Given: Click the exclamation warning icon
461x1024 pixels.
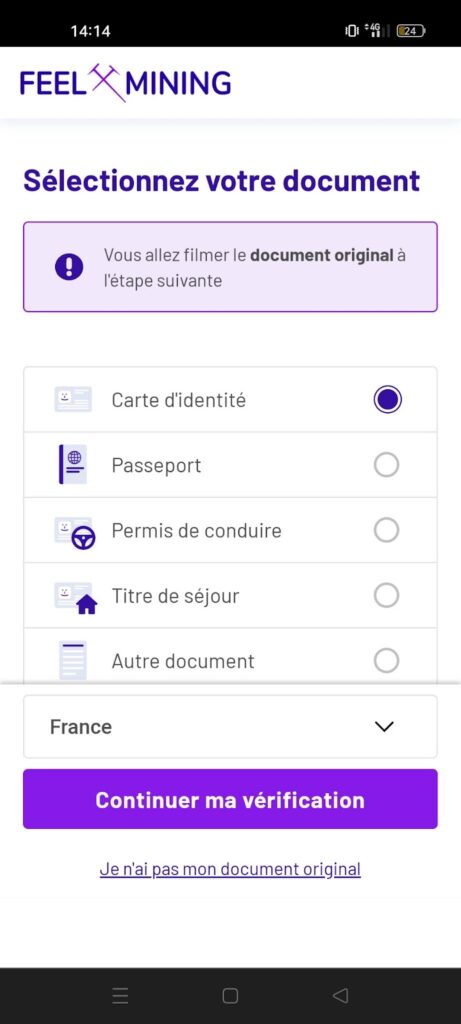Looking at the screenshot, I should point(69,266).
